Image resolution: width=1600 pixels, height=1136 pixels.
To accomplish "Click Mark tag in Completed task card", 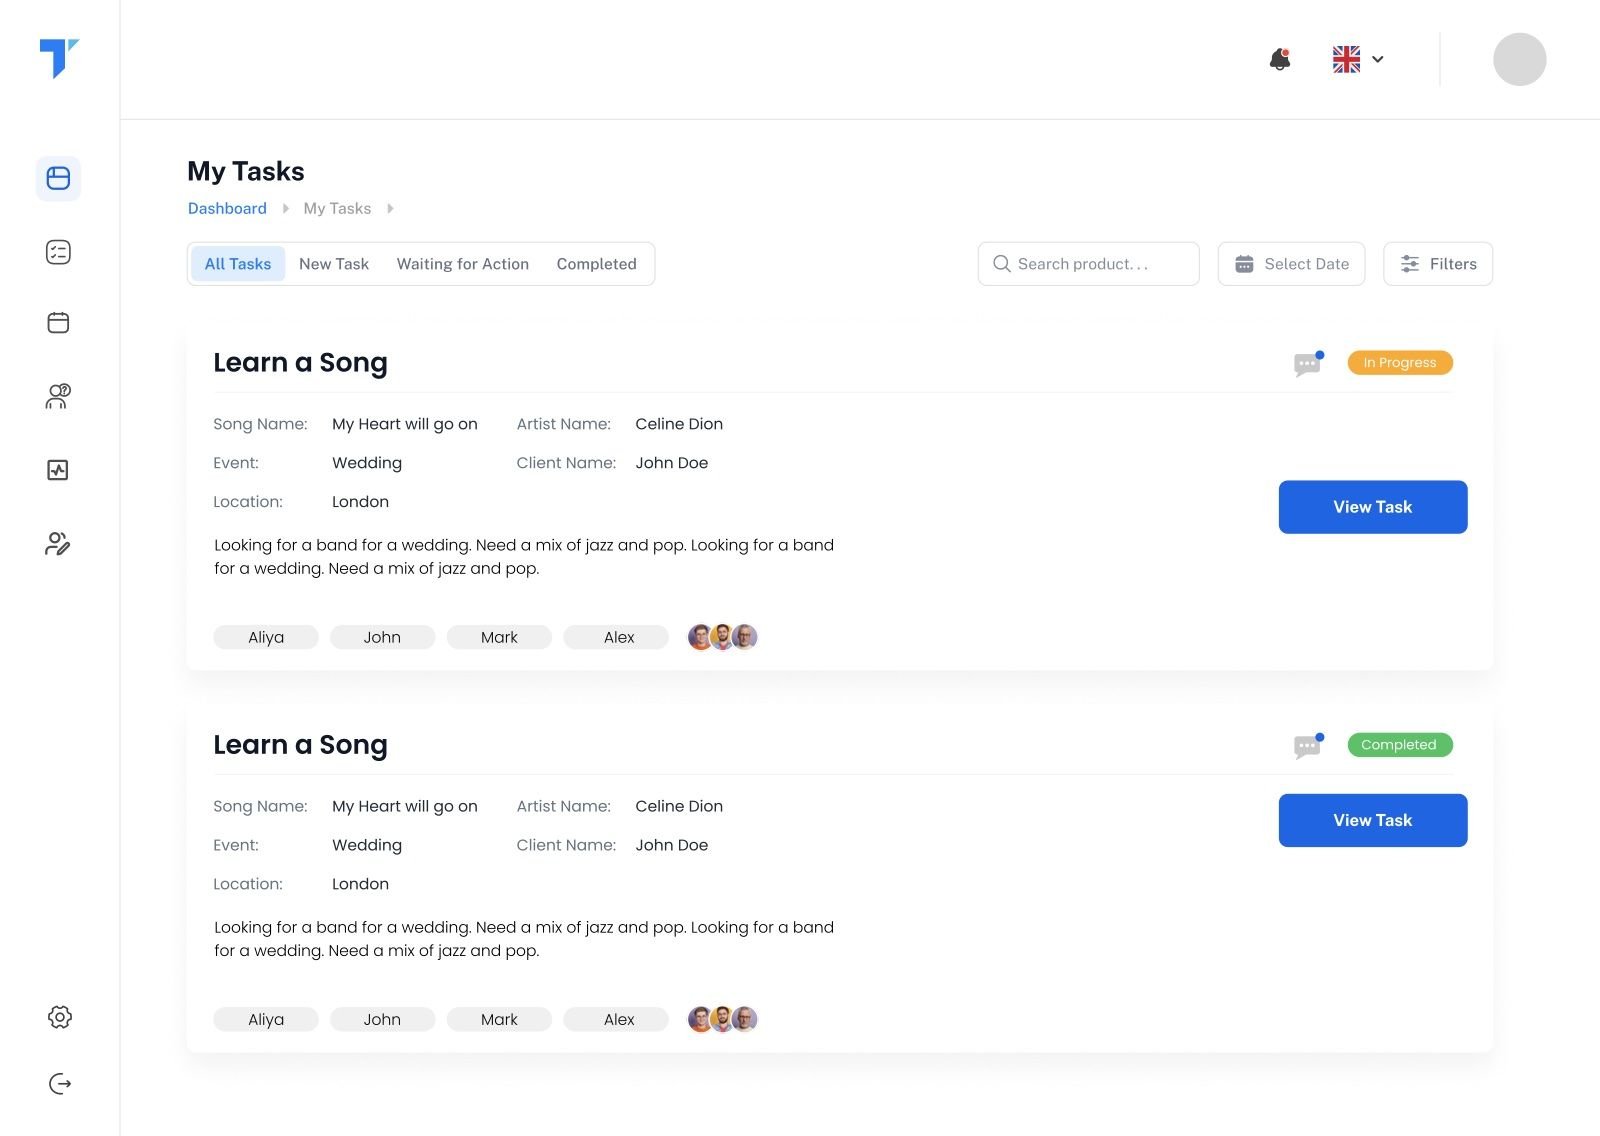I will click(x=499, y=1019).
